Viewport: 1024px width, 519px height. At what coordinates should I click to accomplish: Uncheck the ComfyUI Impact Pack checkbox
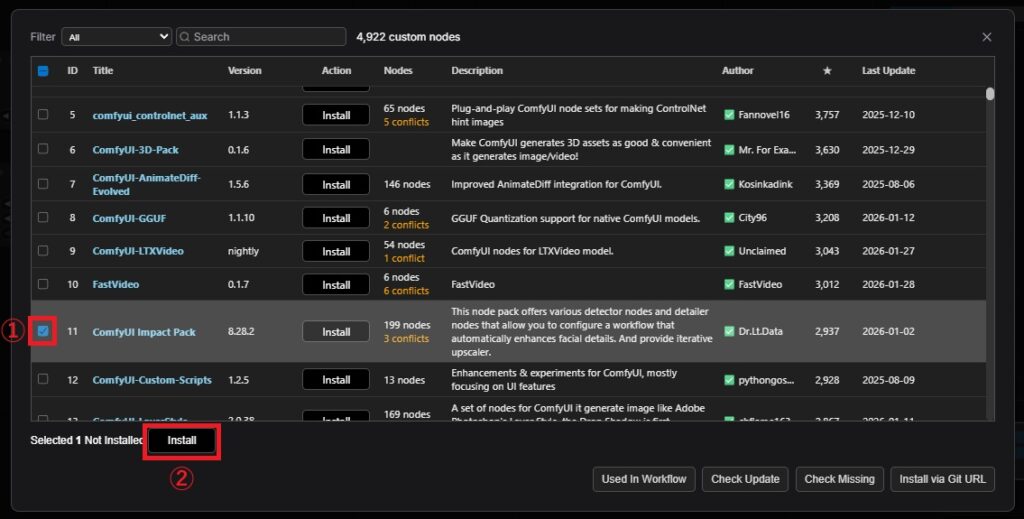pos(43,332)
